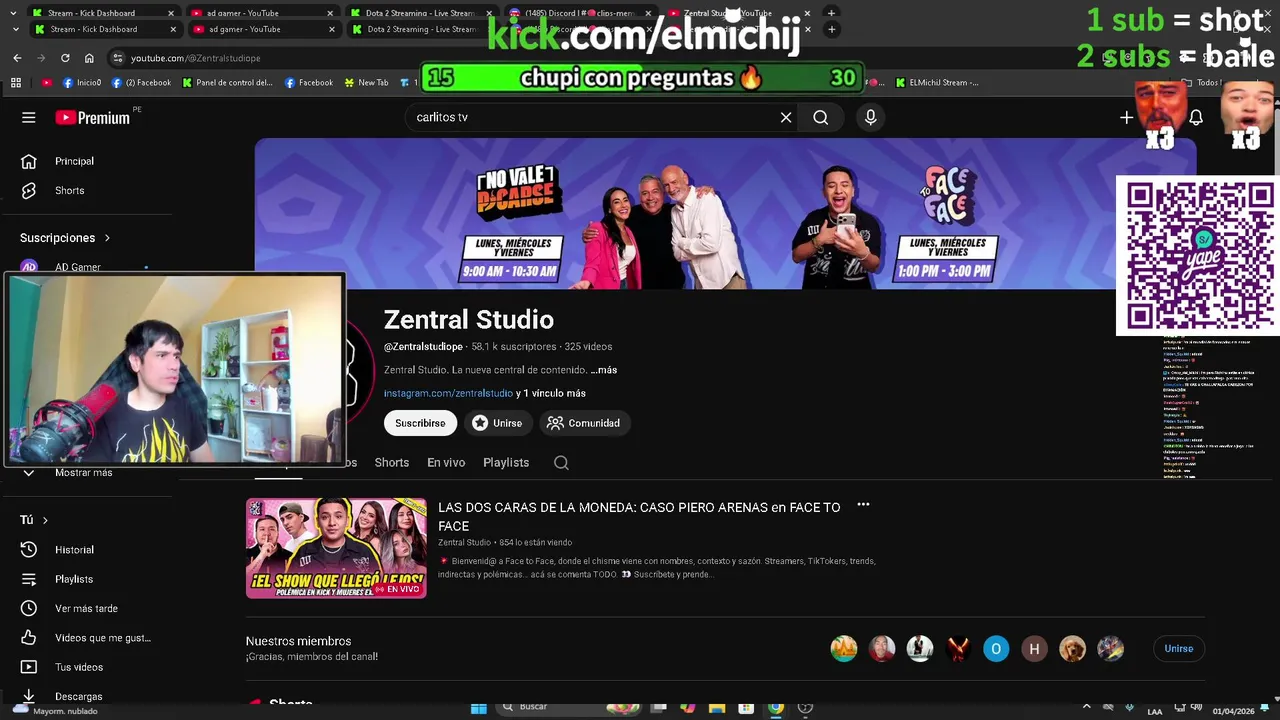Show hidden system tray icons
This screenshot has height=720, width=1280.
pyautogui.click(x=1088, y=708)
